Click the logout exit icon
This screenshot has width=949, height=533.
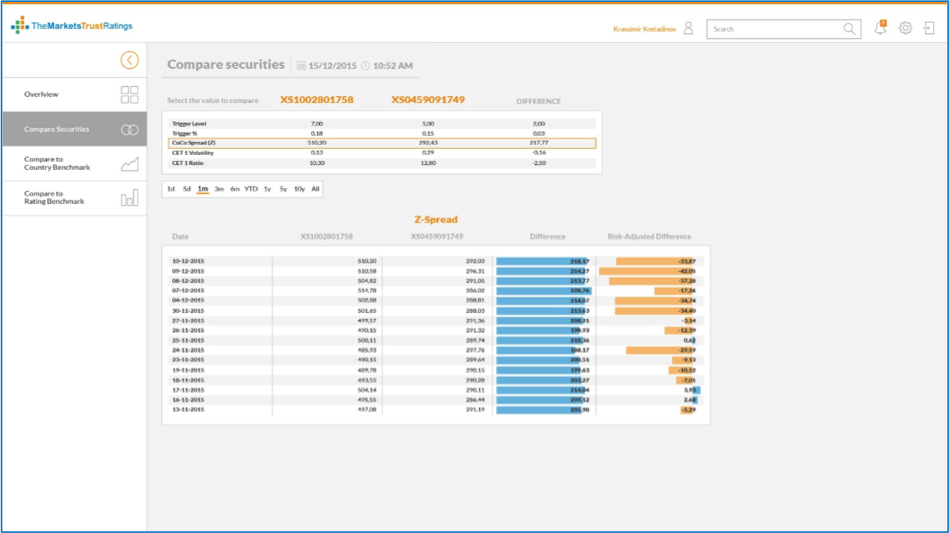[x=929, y=28]
